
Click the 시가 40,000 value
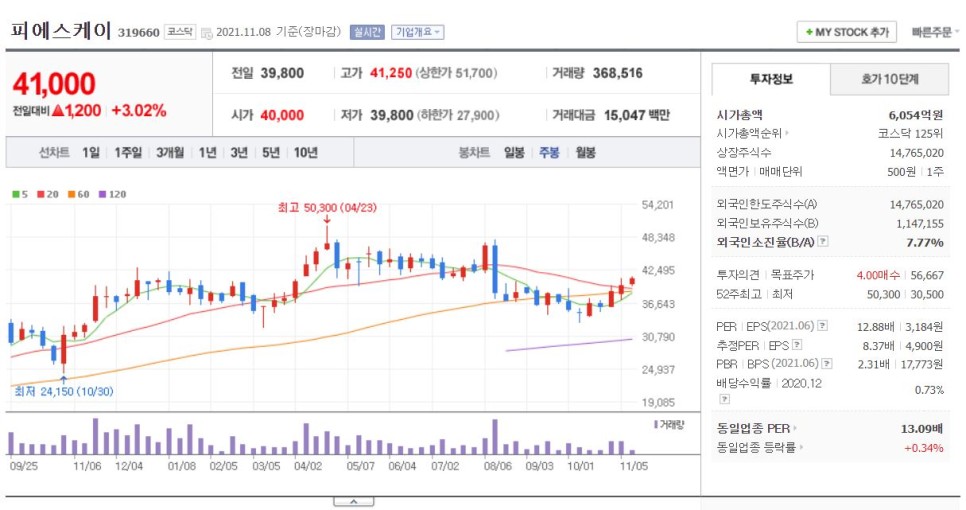(282, 115)
